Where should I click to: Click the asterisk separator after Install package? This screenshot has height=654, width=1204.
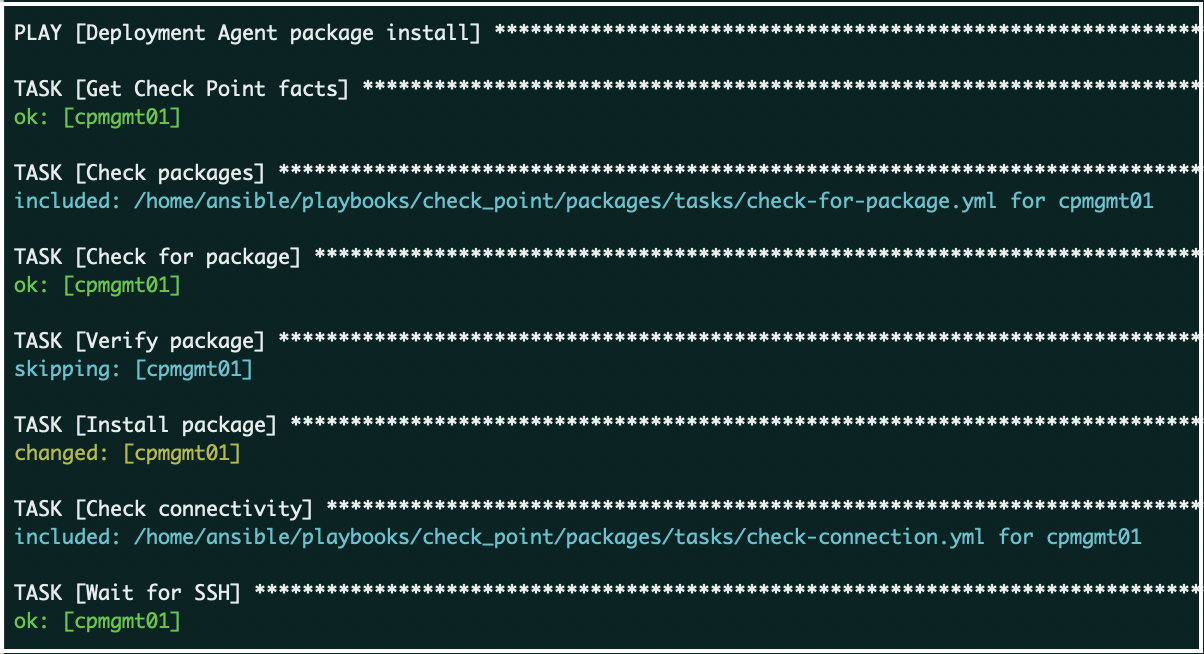(744, 425)
